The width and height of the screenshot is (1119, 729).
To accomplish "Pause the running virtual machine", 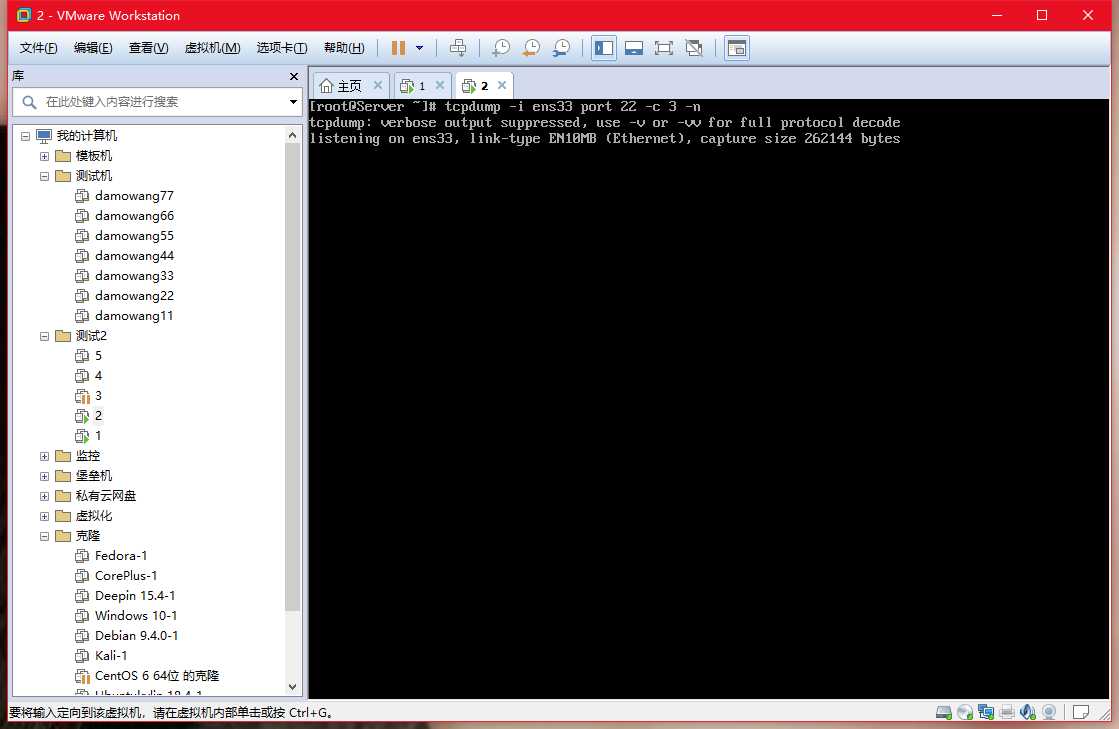I will point(398,48).
